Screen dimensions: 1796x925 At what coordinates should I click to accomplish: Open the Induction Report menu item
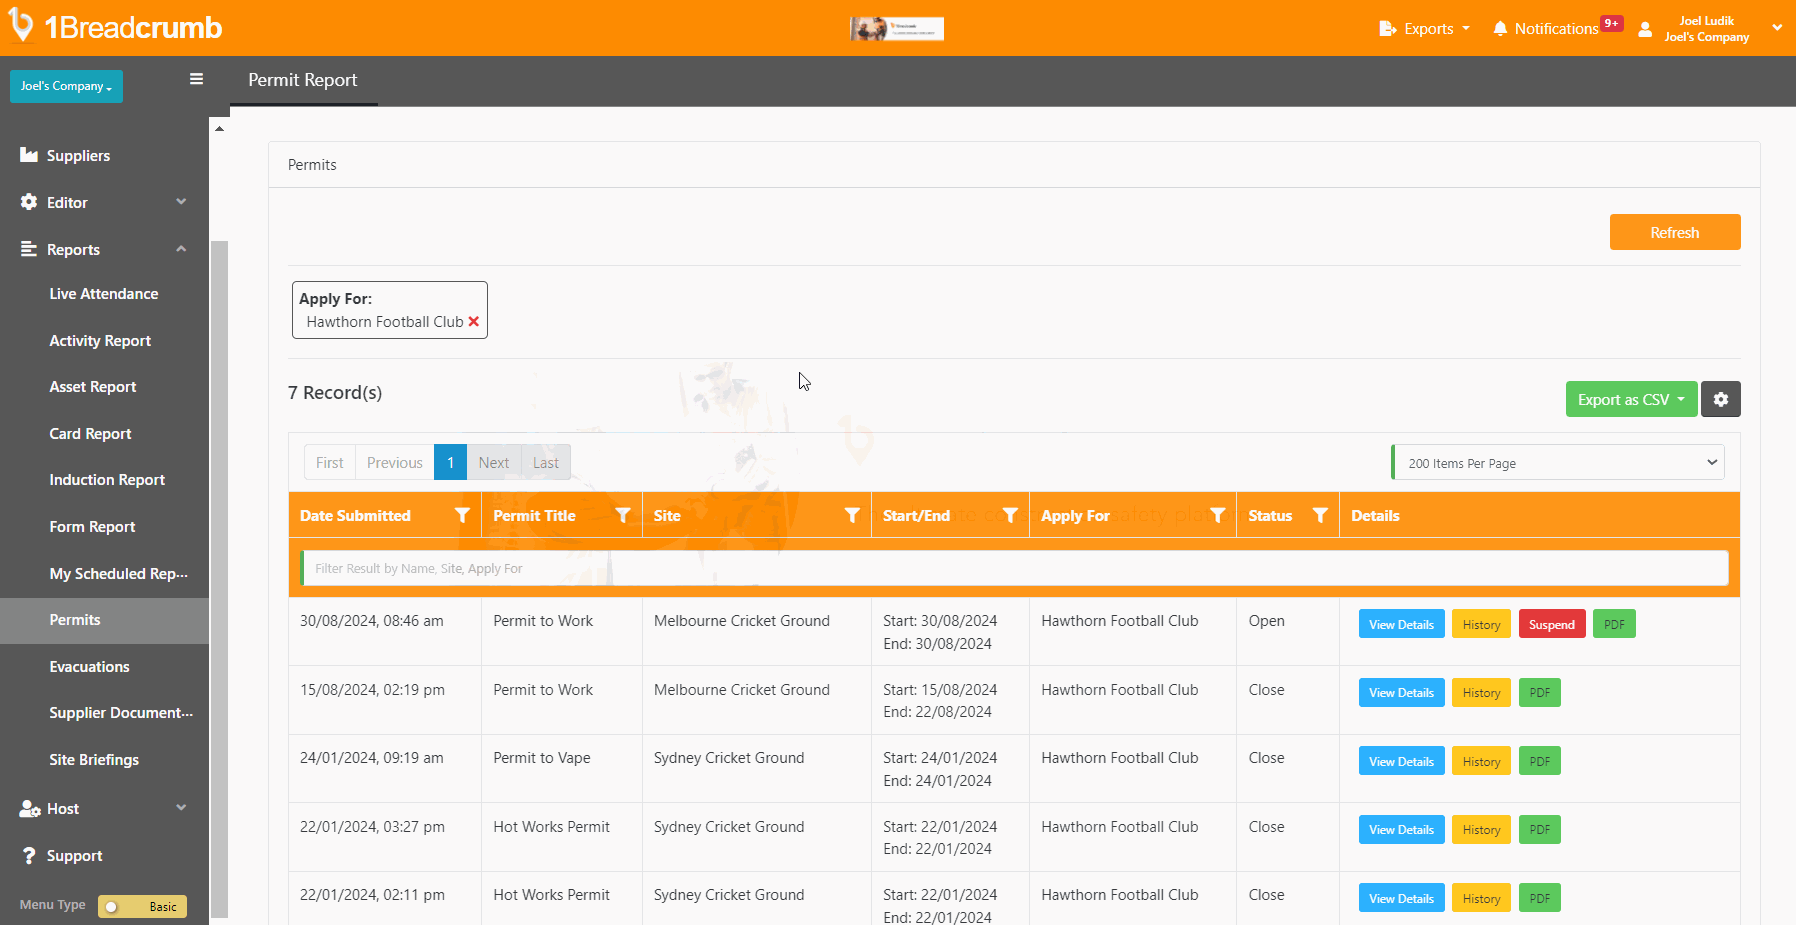[107, 480]
